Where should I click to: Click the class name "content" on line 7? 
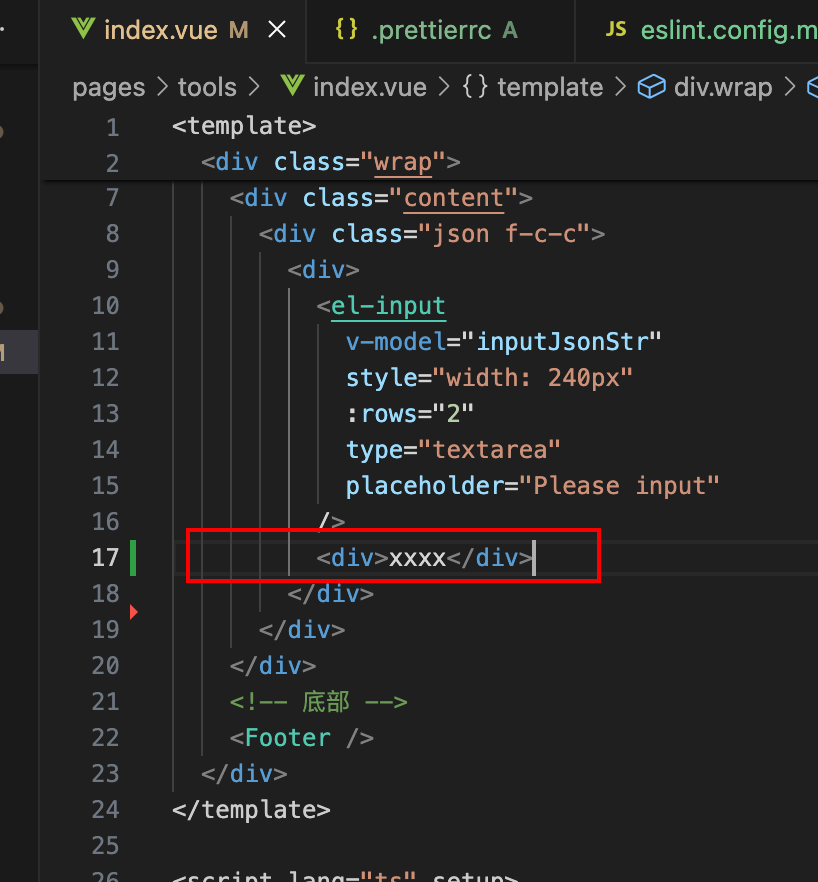(453, 198)
